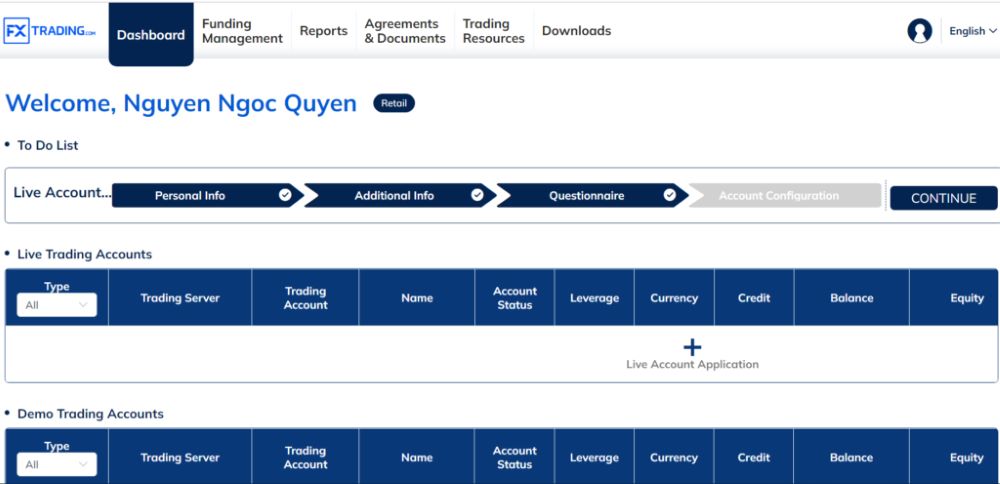Viewport: 1000px width, 484px height.
Task: Open Type filter dropdown in Live Trading Accounts
Action: click(57, 305)
